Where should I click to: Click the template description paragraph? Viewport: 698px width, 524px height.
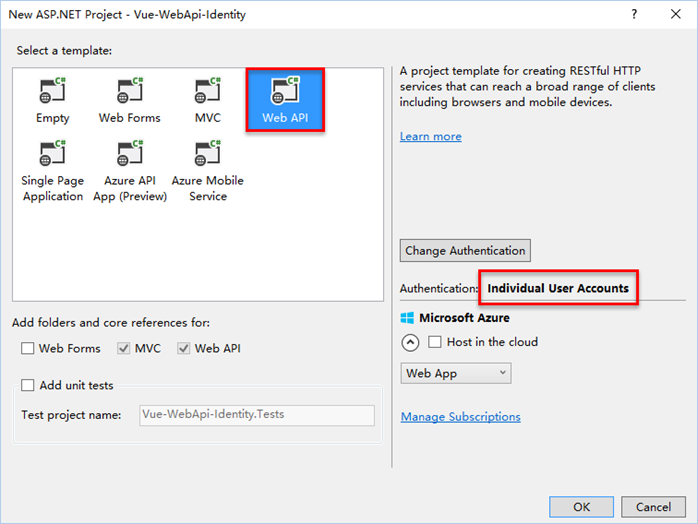[x=528, y=86]
